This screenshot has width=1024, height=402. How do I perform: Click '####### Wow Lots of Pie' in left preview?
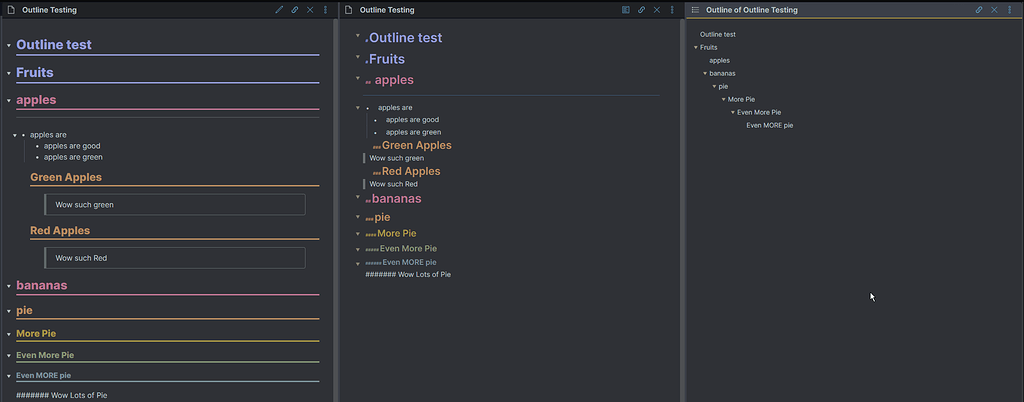[x=61, y=395]
